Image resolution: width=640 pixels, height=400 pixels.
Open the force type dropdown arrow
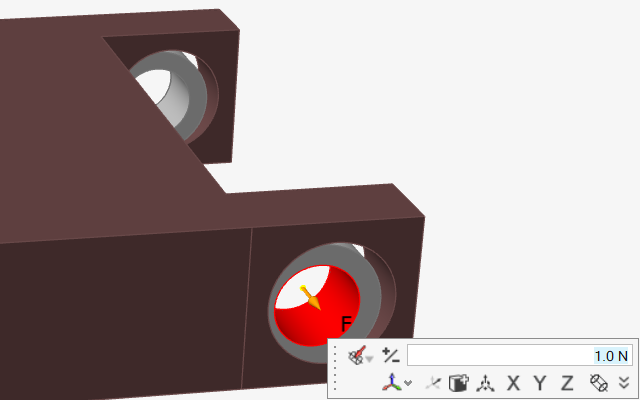[x=370, y=358]
